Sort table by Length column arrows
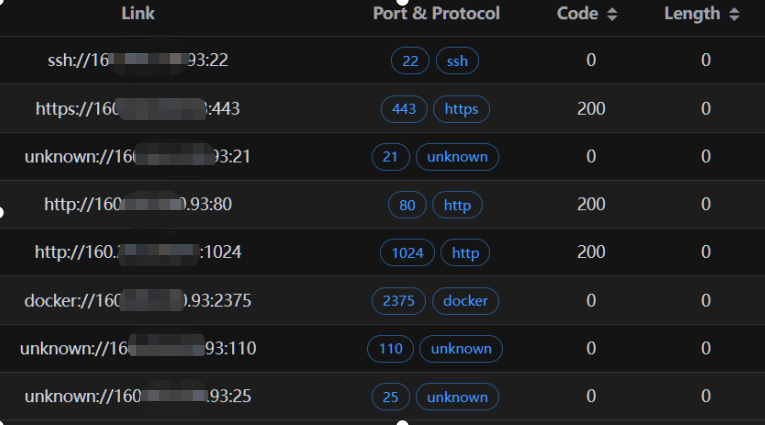The width and height of the screenshot is (765, 425). [x=734, y=14]
